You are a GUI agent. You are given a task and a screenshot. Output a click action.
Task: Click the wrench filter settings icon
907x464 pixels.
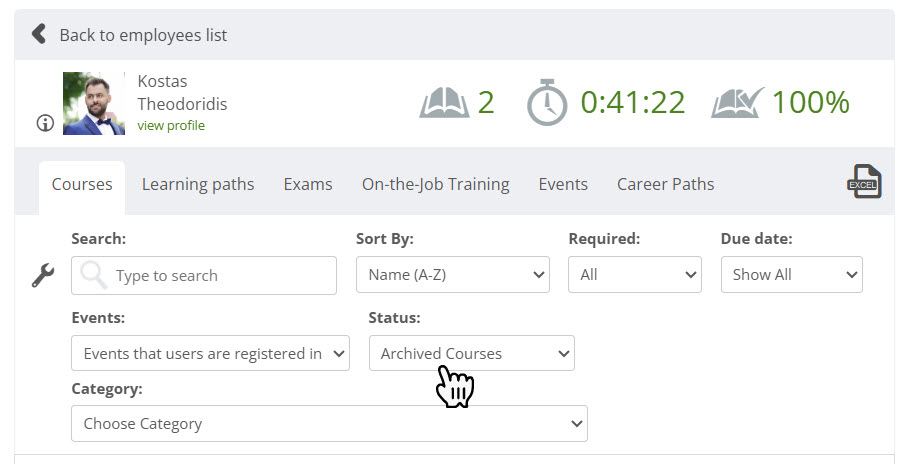[43, 275]
